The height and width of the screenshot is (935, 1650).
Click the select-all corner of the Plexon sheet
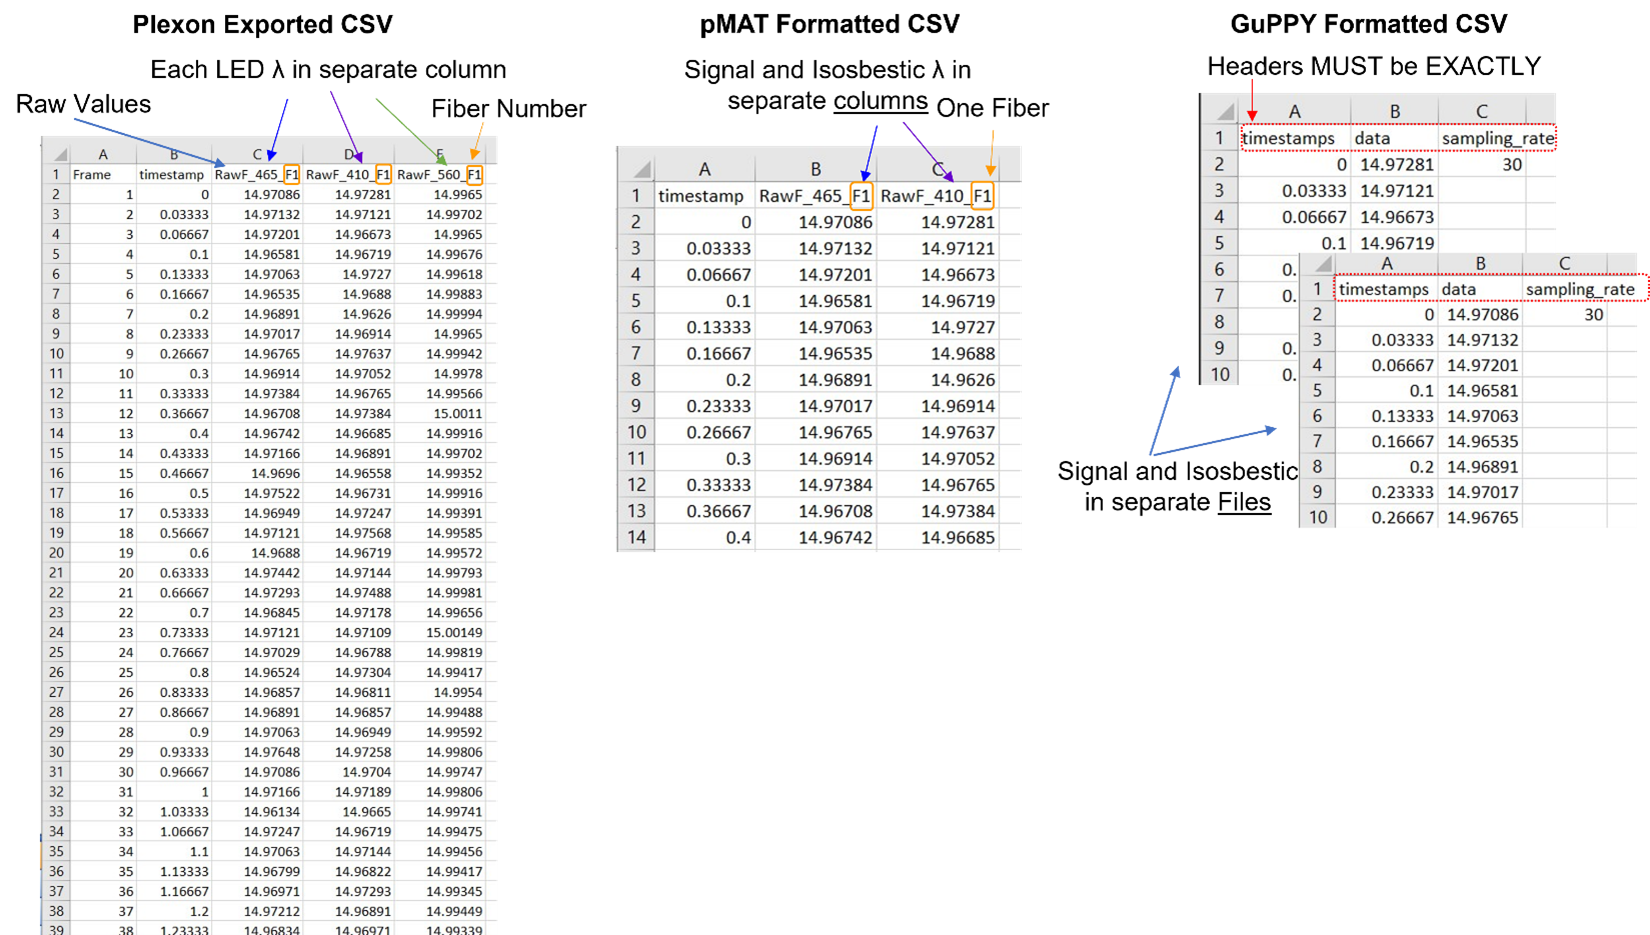56,154
